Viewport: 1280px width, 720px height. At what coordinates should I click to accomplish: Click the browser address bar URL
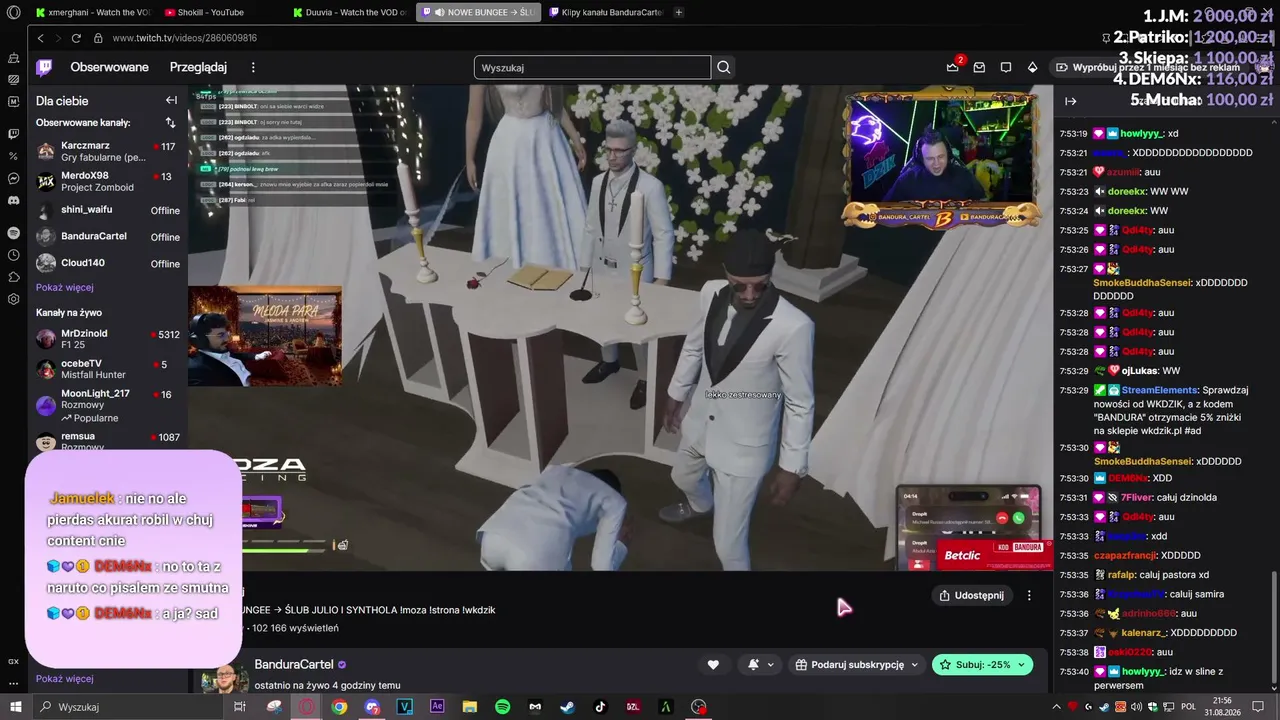coord(185,38)
